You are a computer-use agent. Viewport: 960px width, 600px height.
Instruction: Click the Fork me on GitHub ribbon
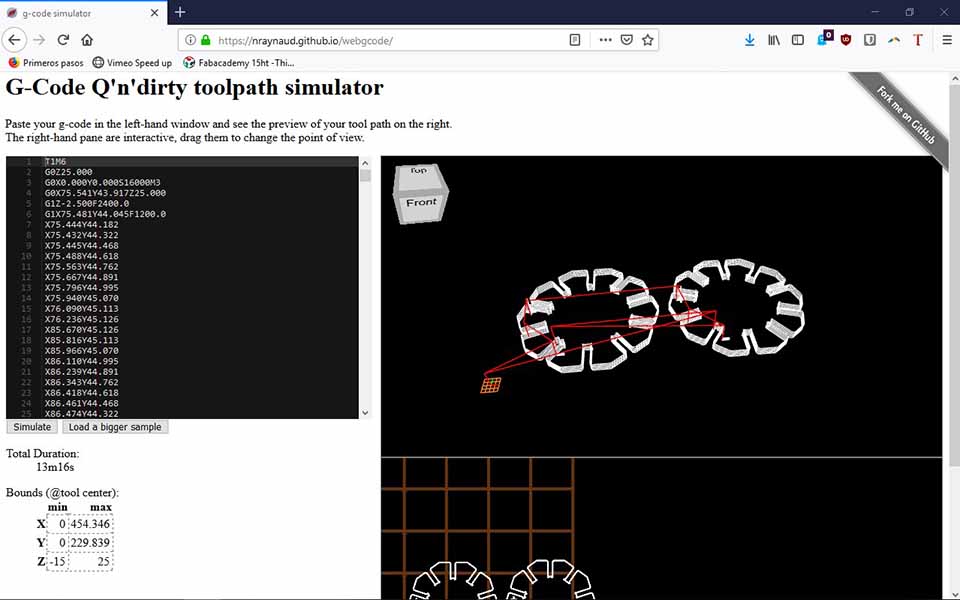tap(905, 115)
